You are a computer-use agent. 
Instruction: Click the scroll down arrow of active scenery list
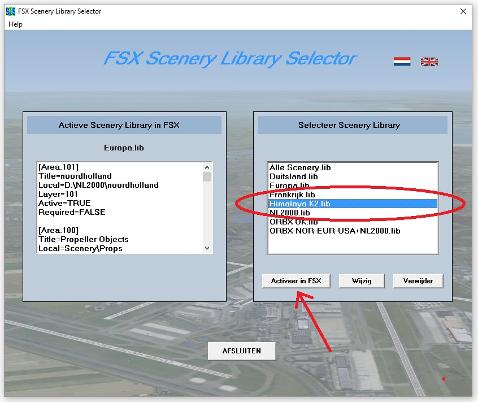tap(207, 248)
